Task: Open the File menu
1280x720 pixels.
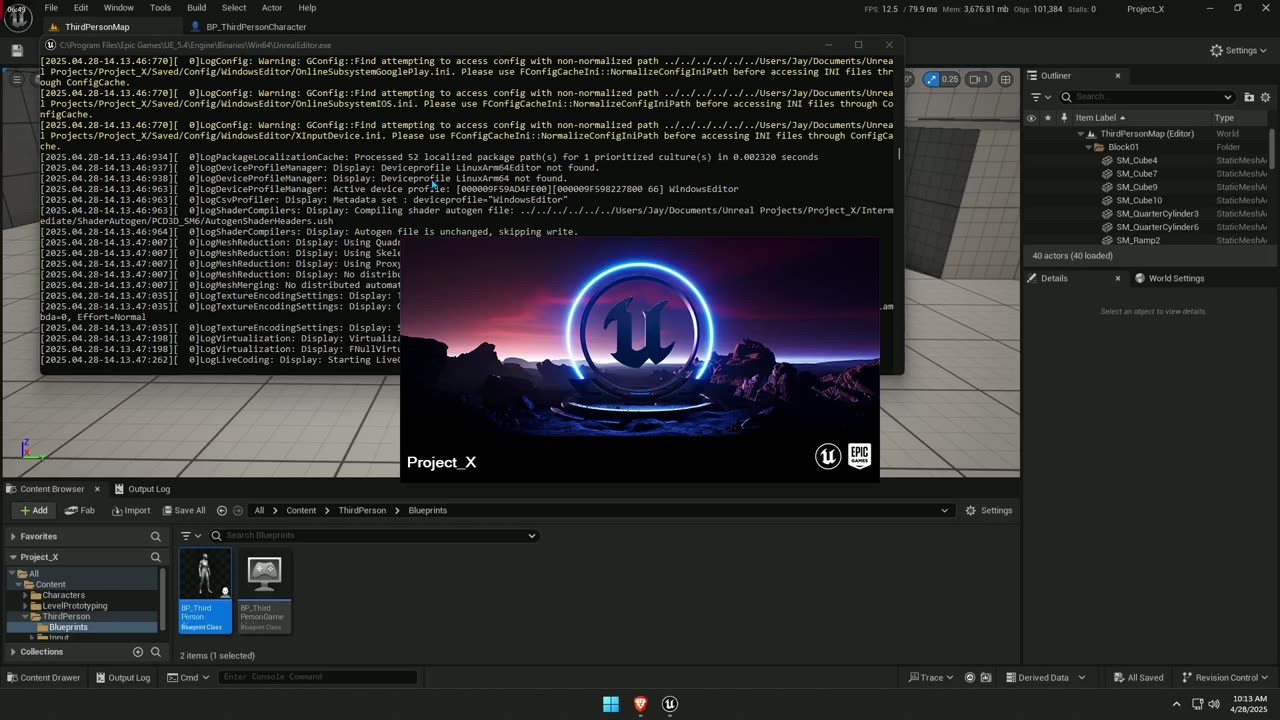Action: 51,8
